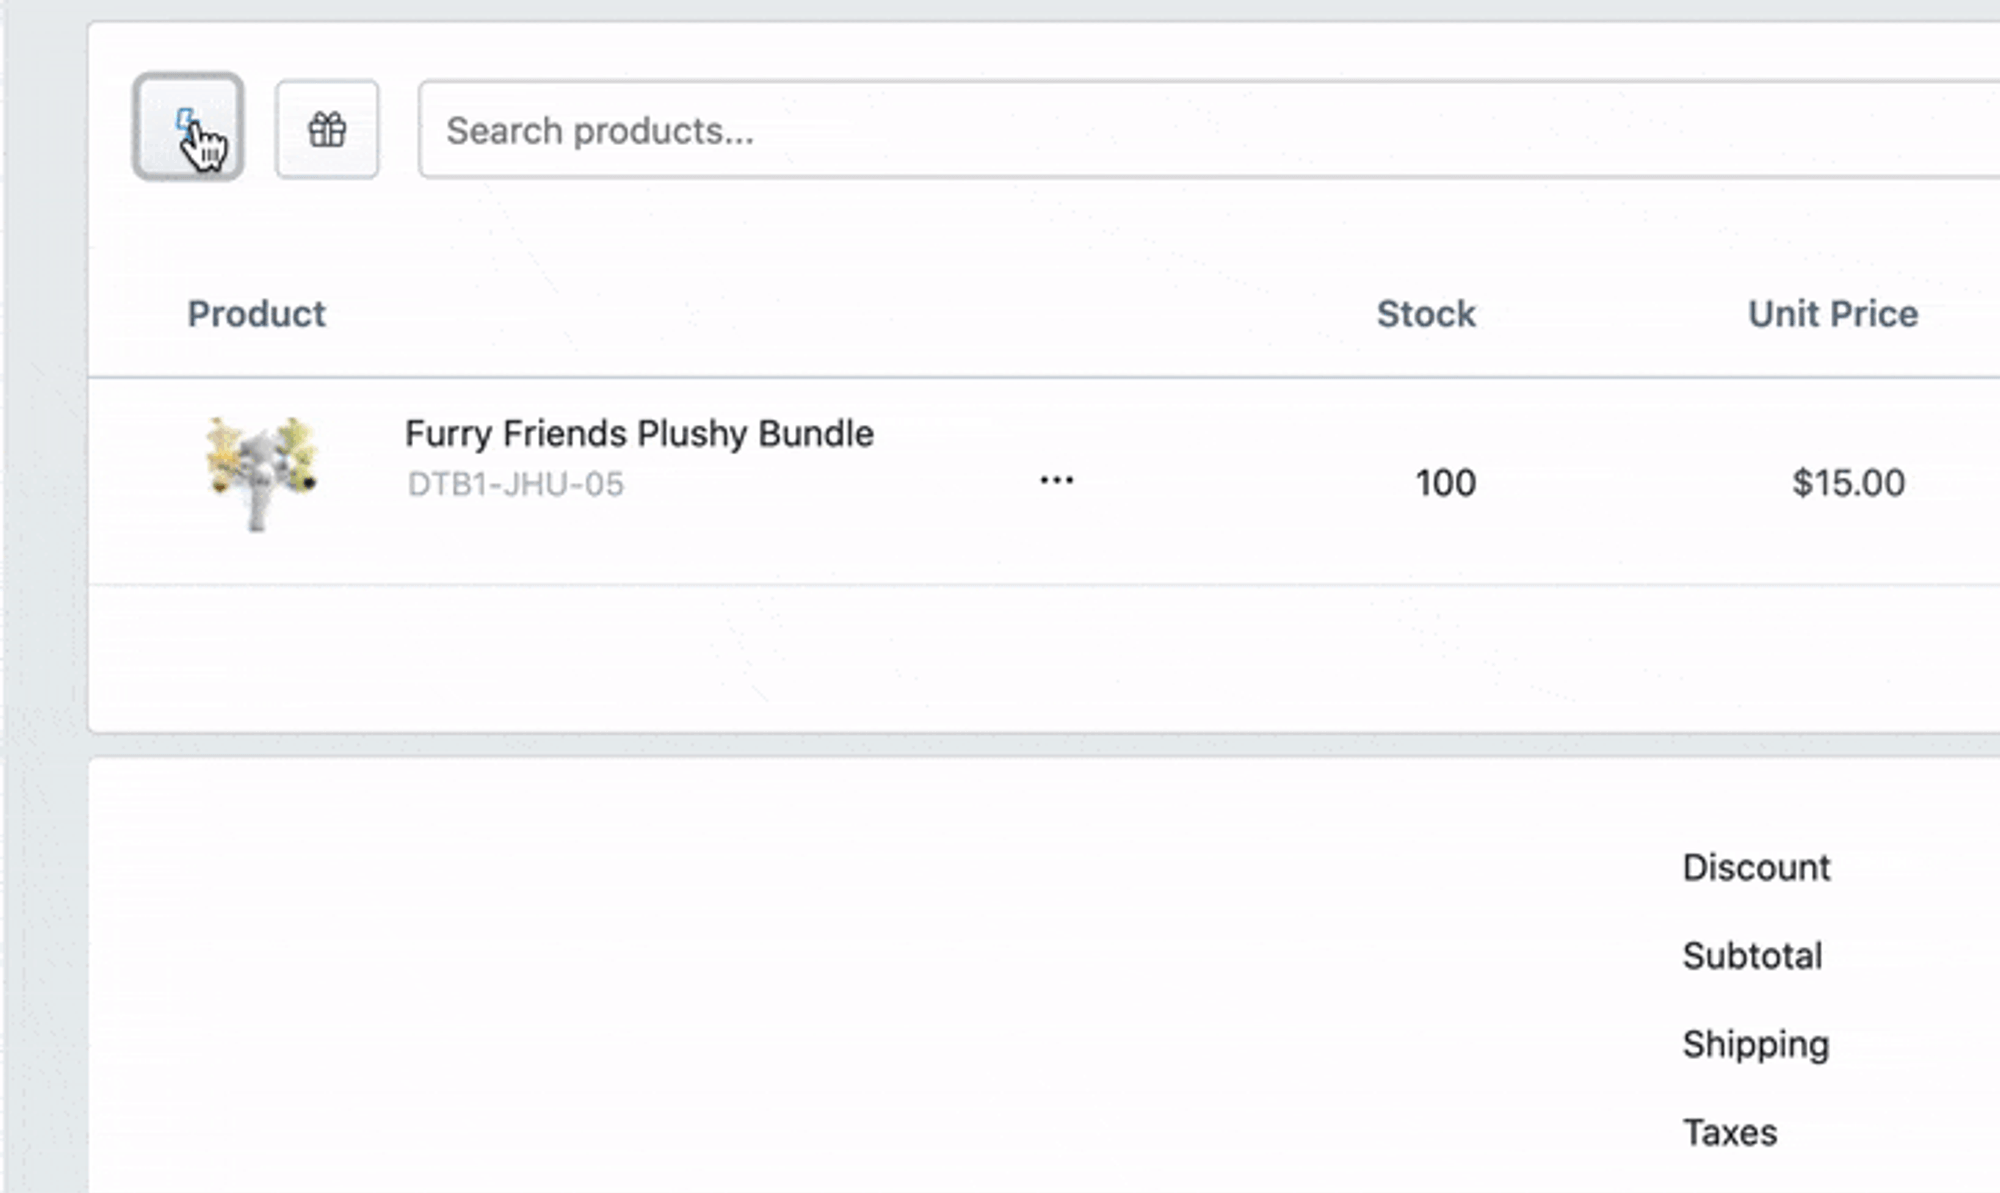Click the stock quantity value 100
Image resolution: width=2000 pixels, height=1193 pixels.
click(1445, 483)
